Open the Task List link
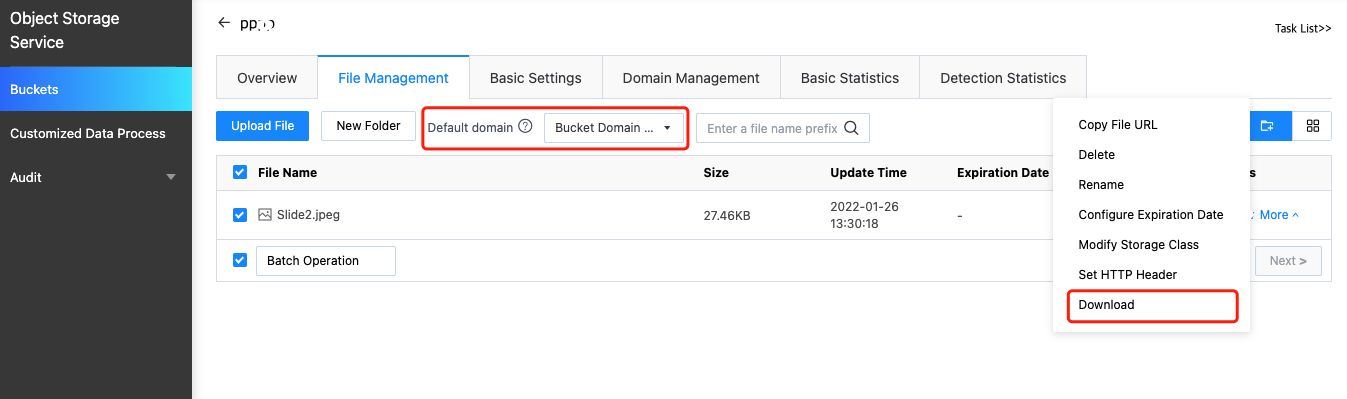The width and height of the screenshot is (1347, 399). 1303,29
